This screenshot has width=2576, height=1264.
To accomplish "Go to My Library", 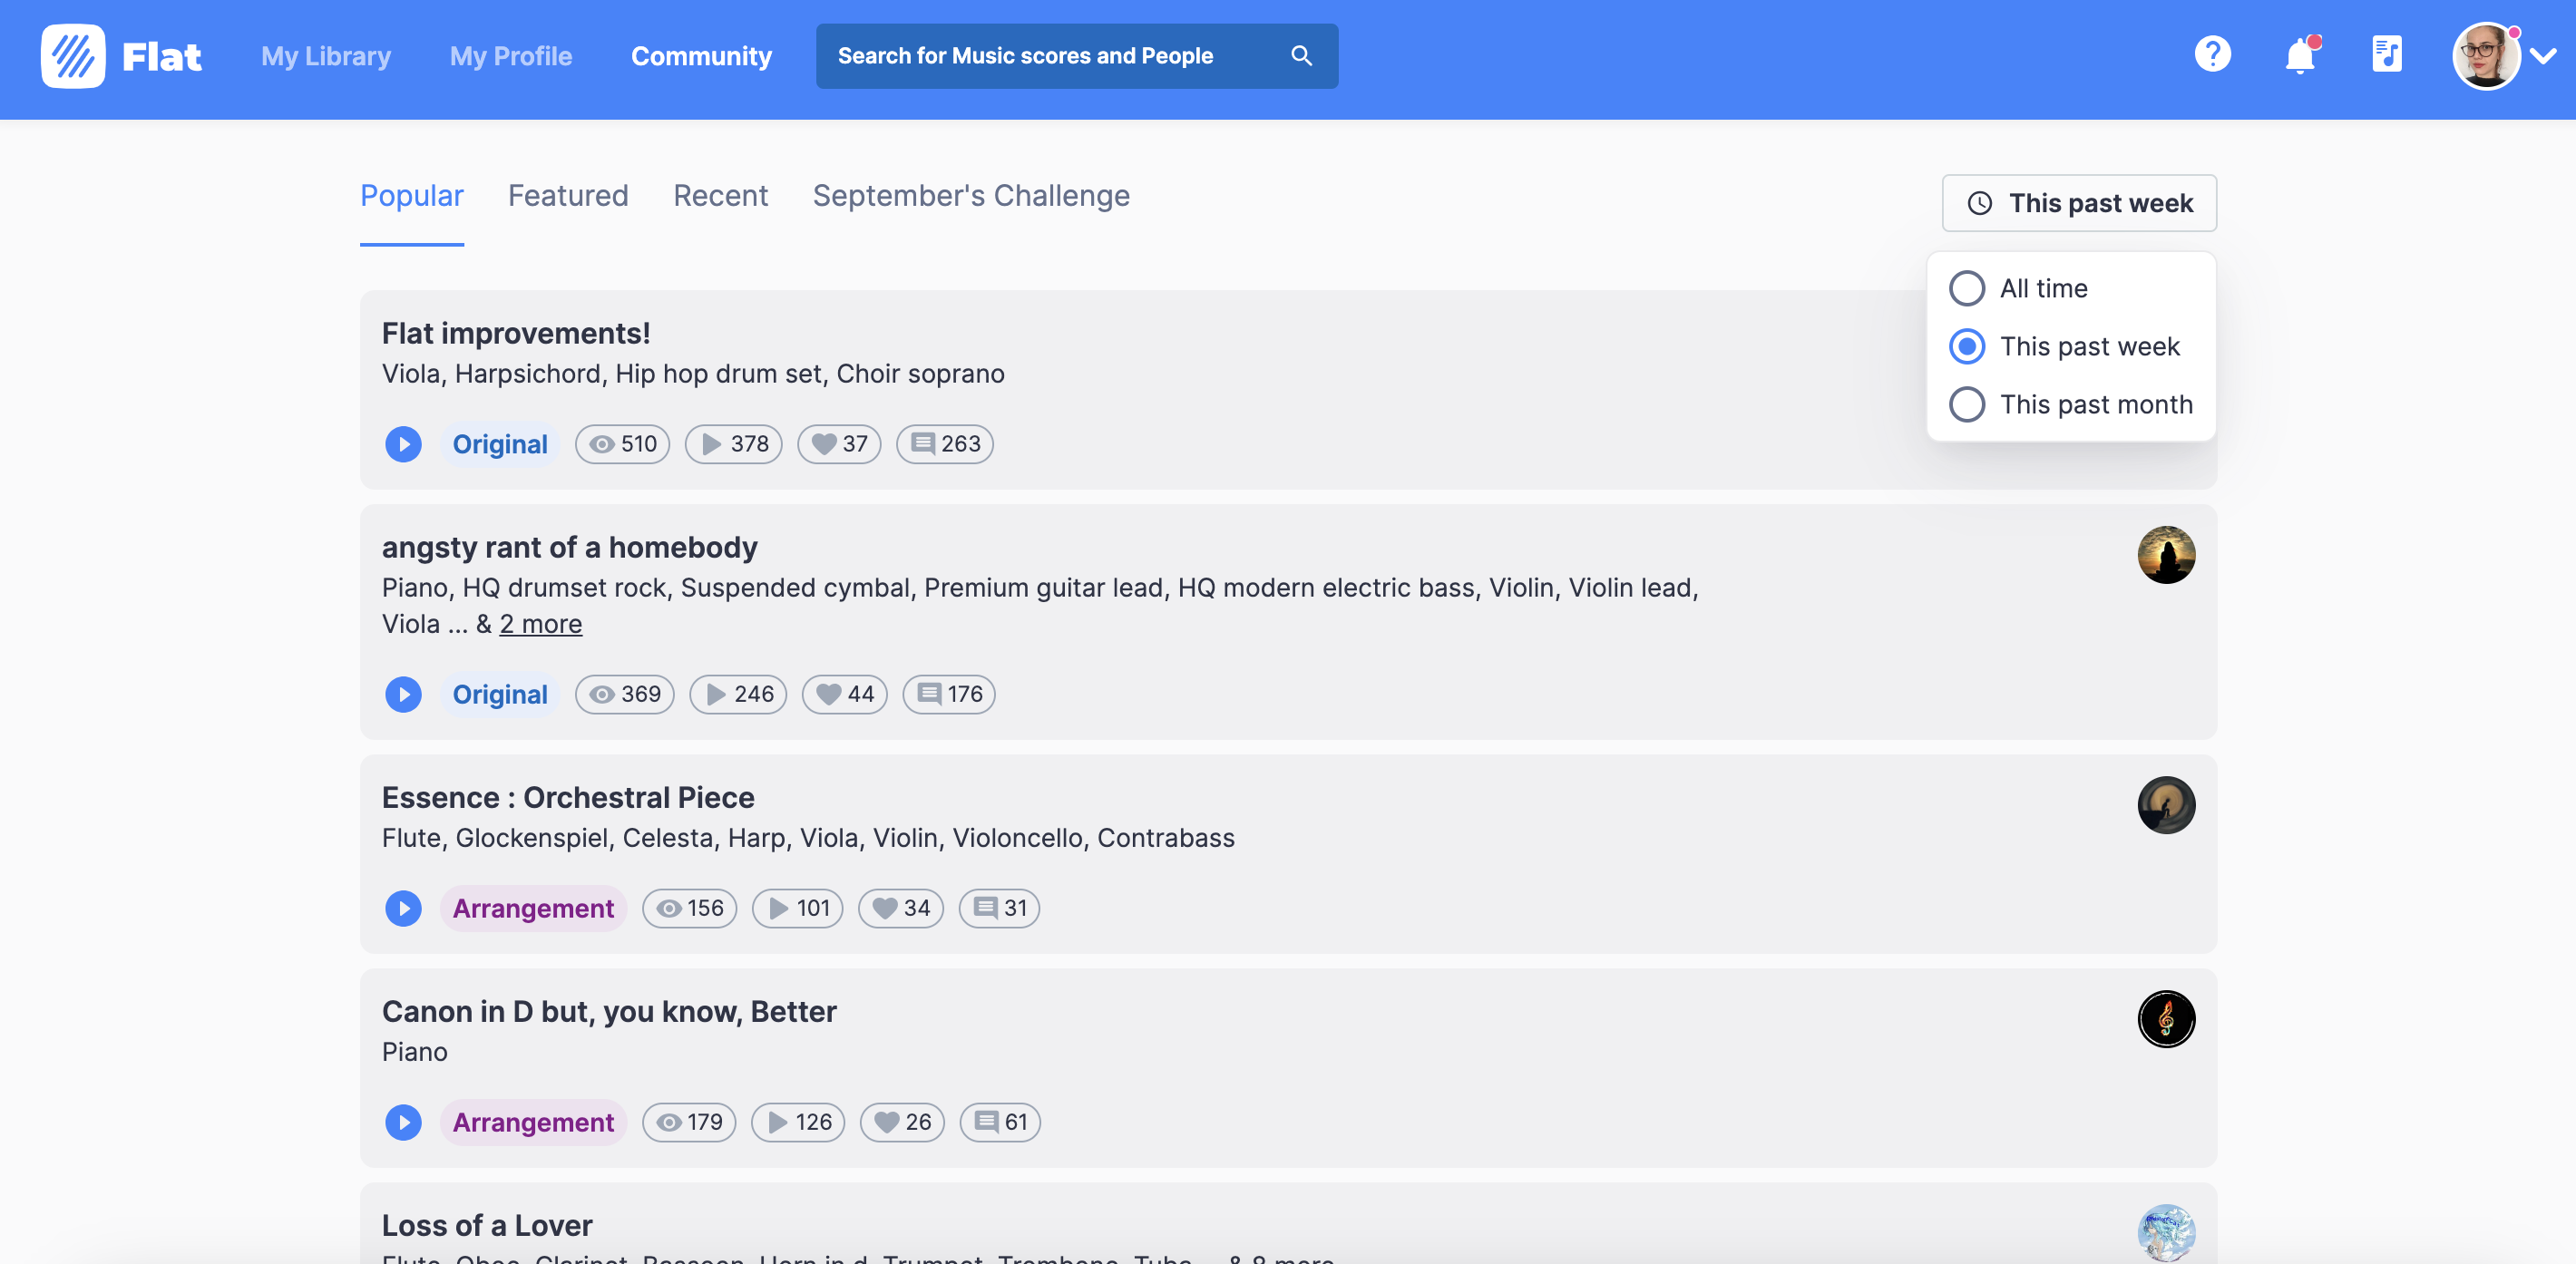I will (x=326, y=56).
